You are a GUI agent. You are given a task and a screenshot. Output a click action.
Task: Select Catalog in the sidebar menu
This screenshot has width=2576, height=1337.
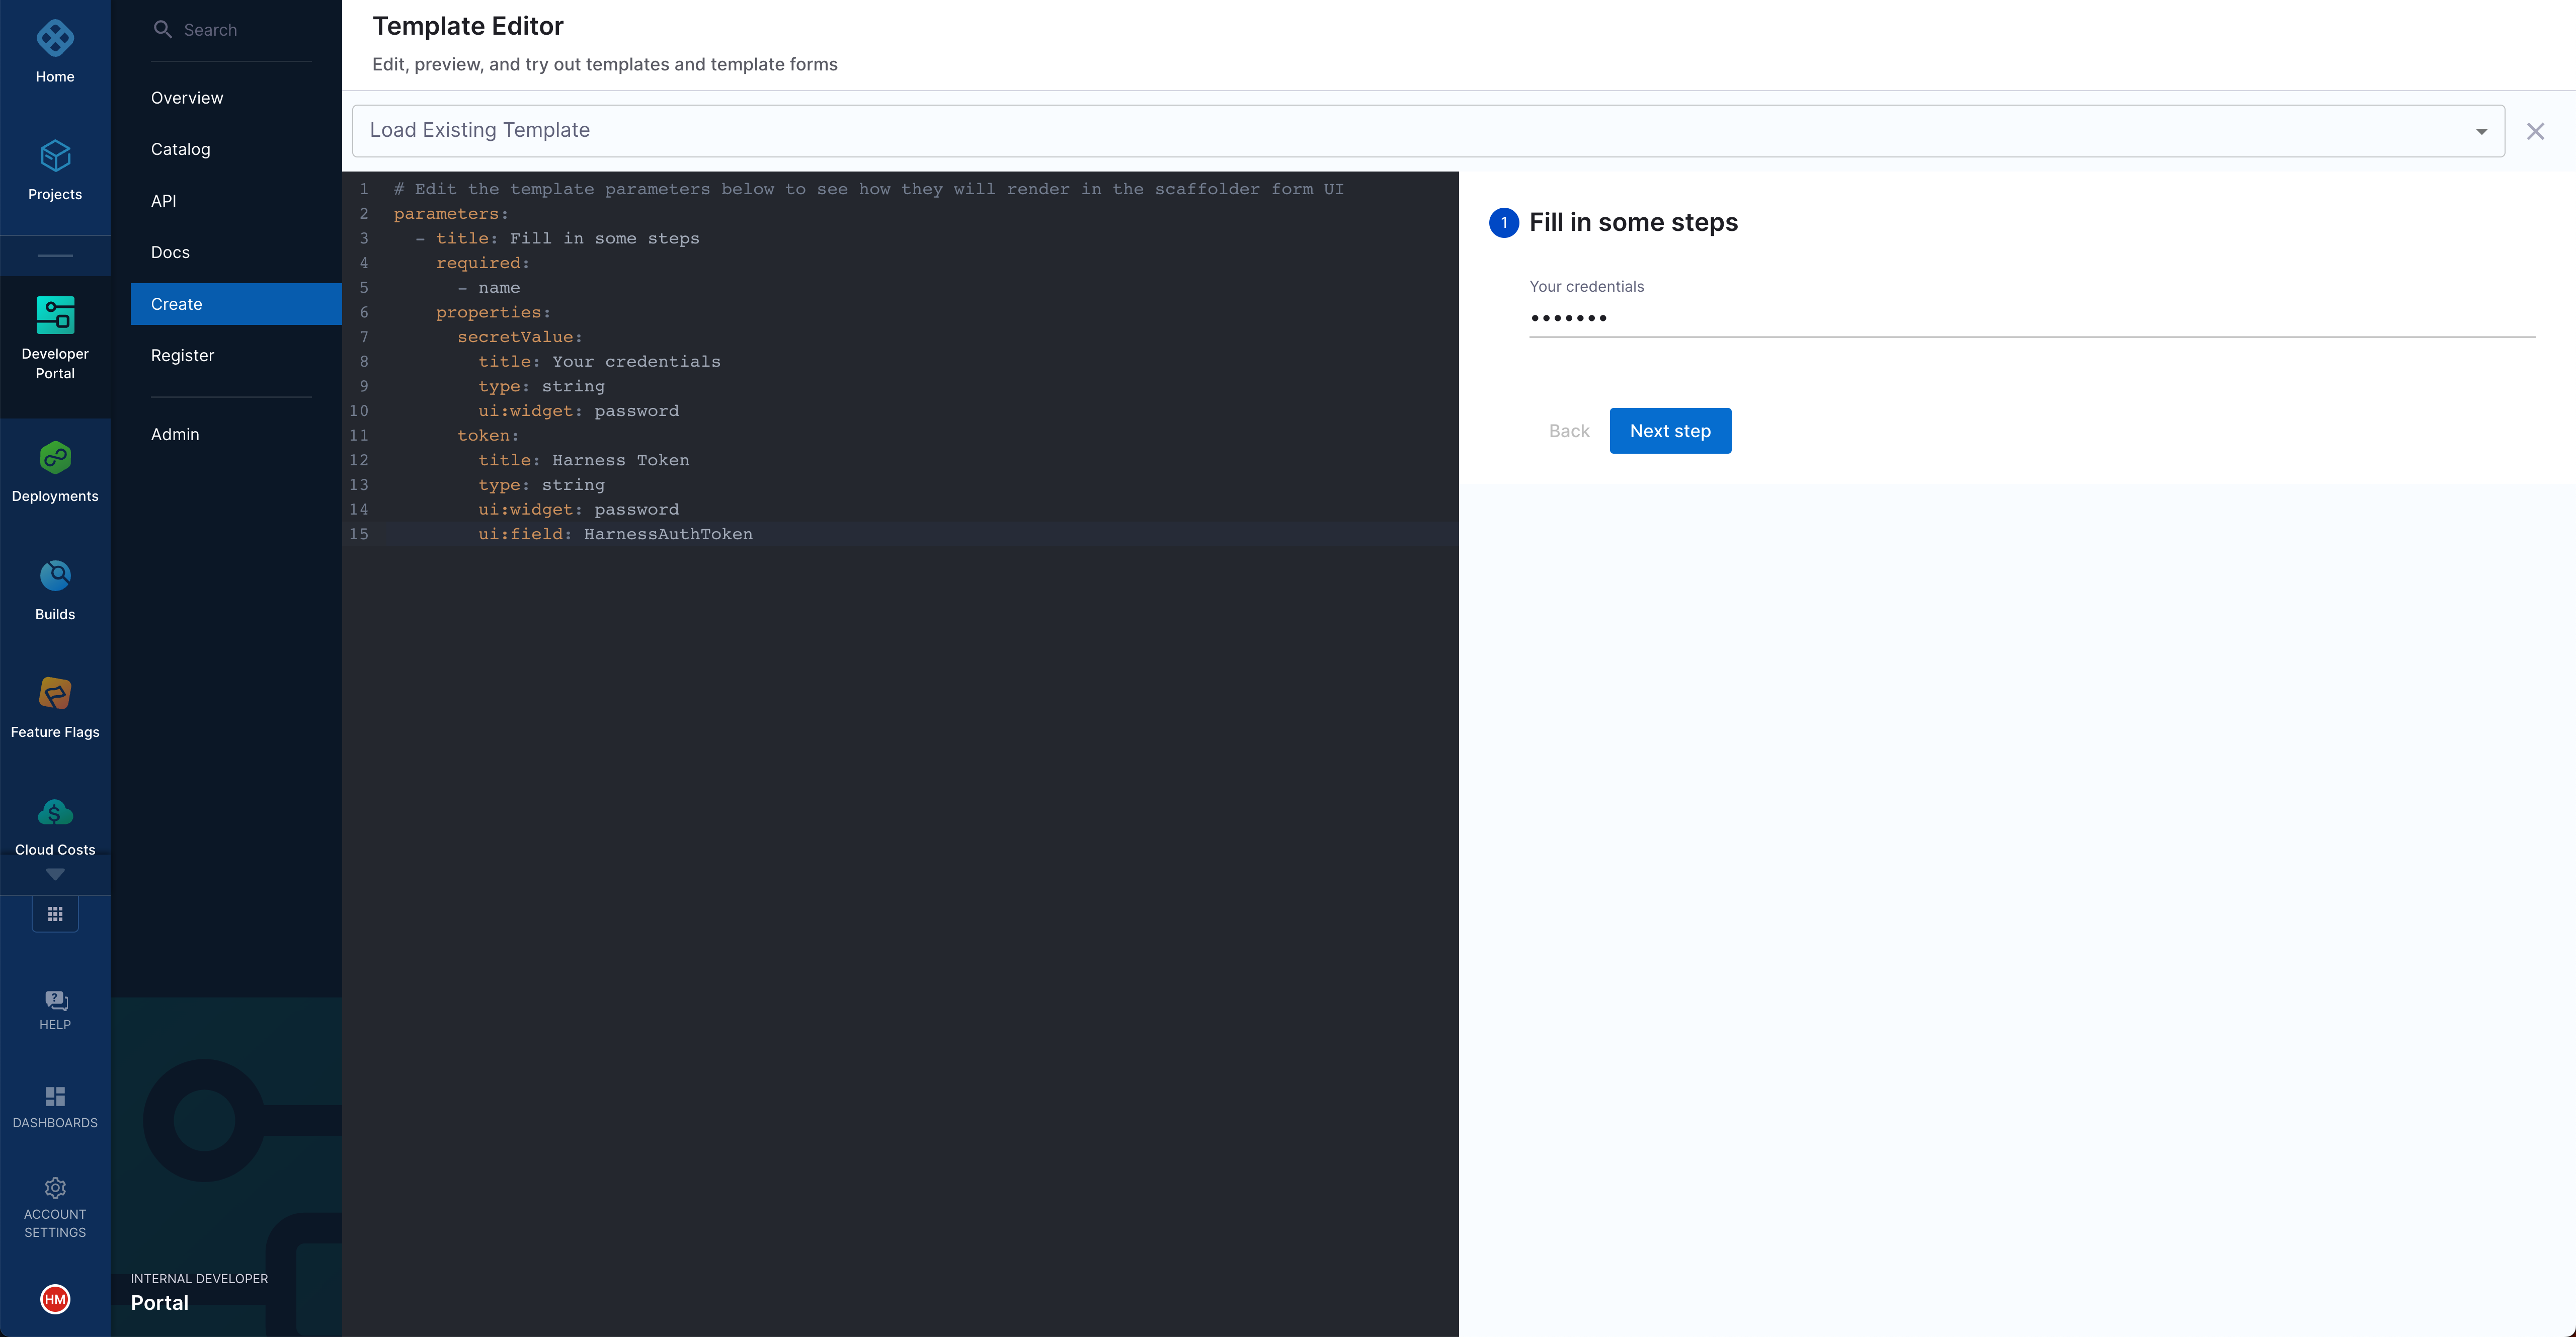pos(180,149)
